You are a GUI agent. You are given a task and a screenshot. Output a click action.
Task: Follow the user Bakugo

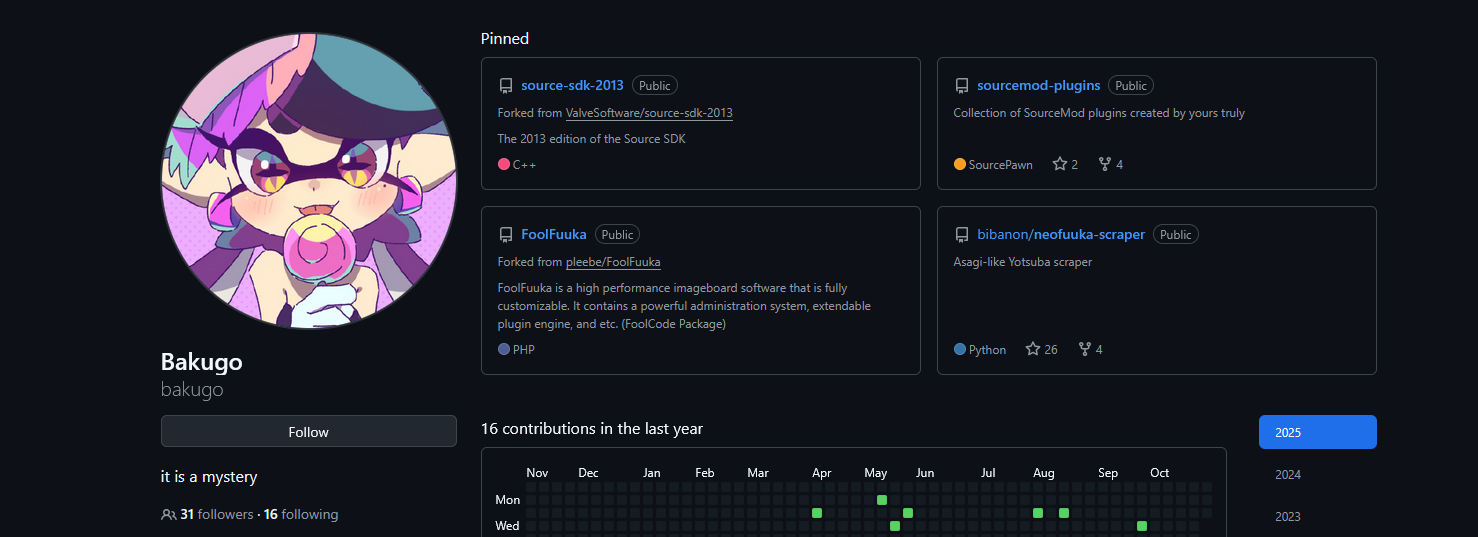coord(308,432)
